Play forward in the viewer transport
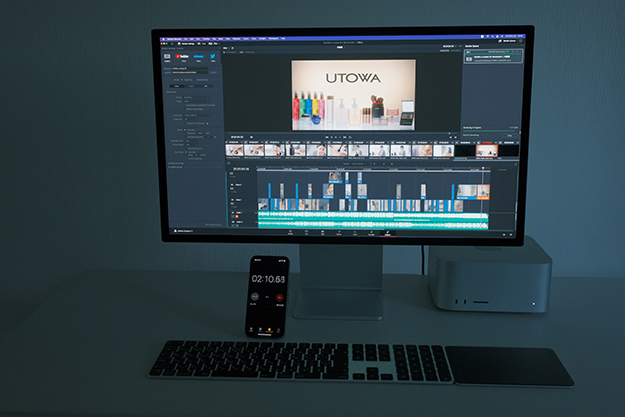625x417 pixels. point(340,137)
